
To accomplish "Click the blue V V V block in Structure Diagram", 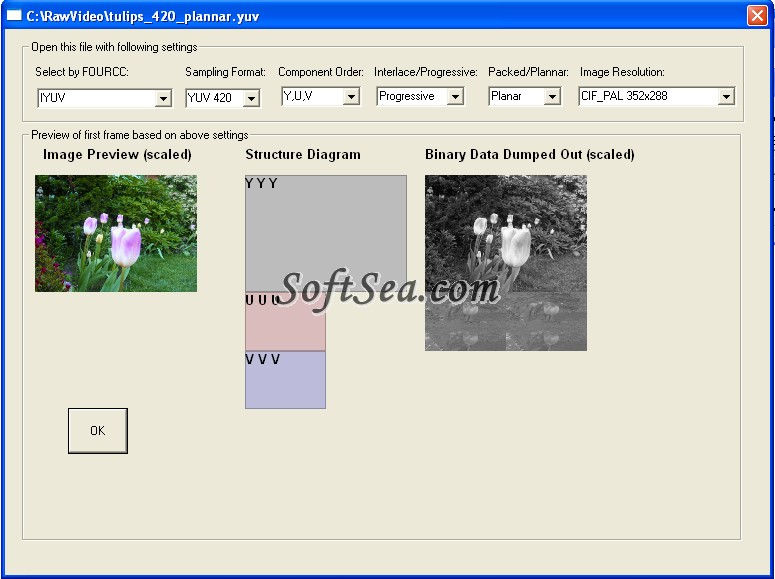I will [x=285, y=380].
